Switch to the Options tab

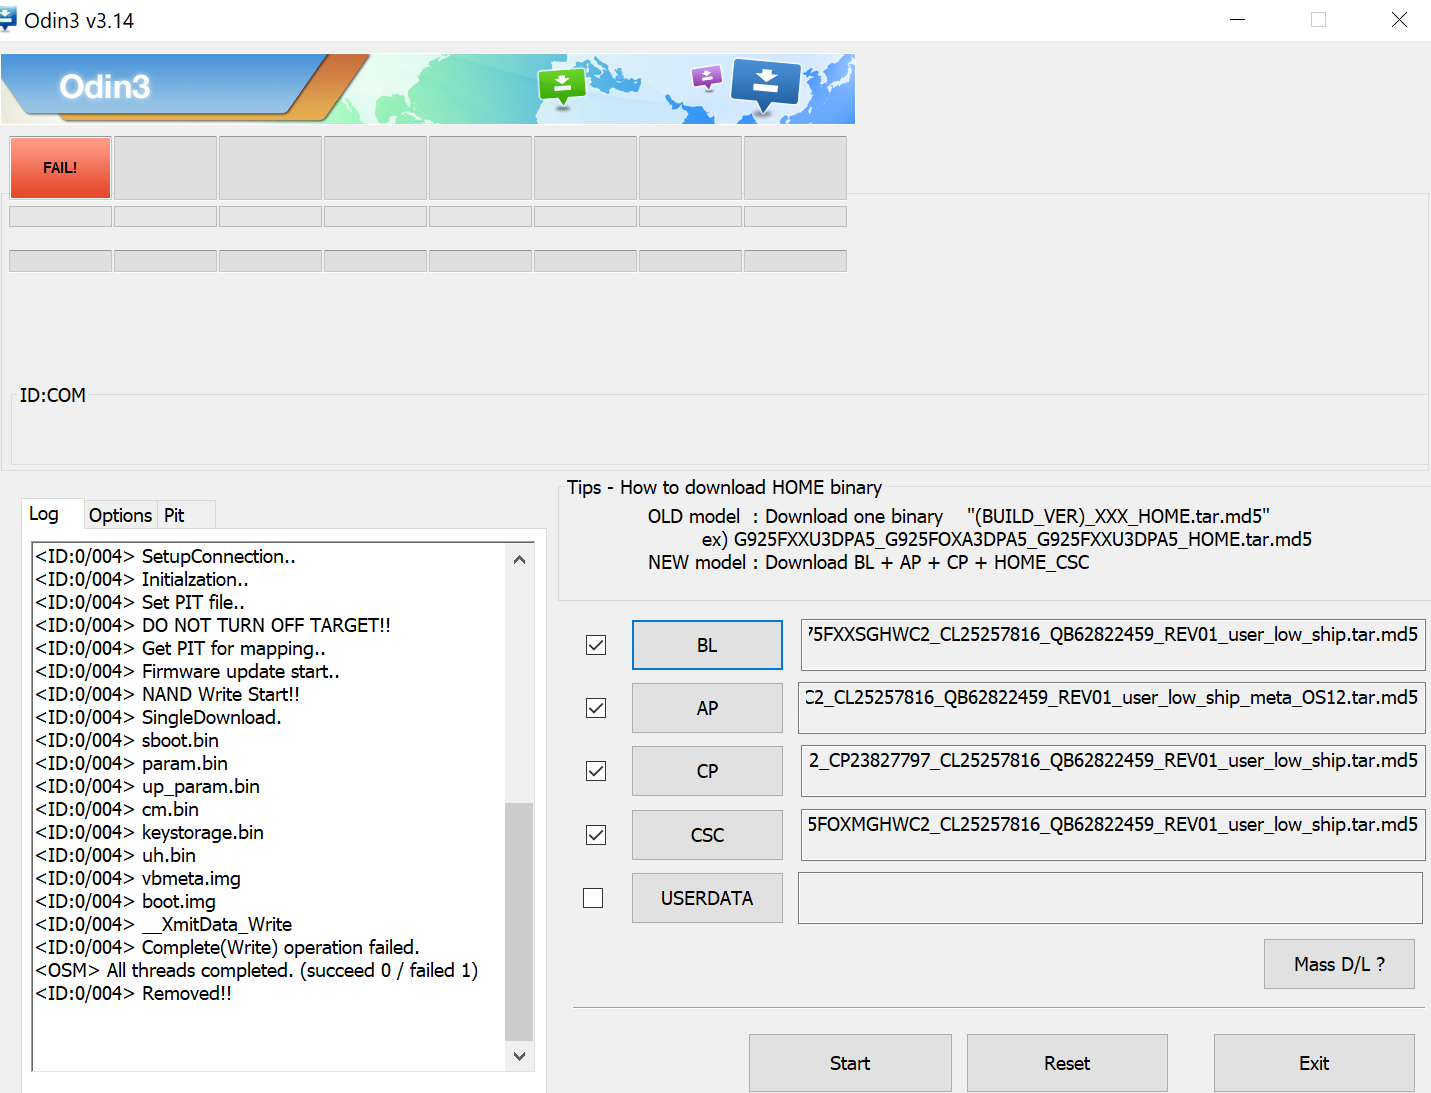click(x=120, y=515)
